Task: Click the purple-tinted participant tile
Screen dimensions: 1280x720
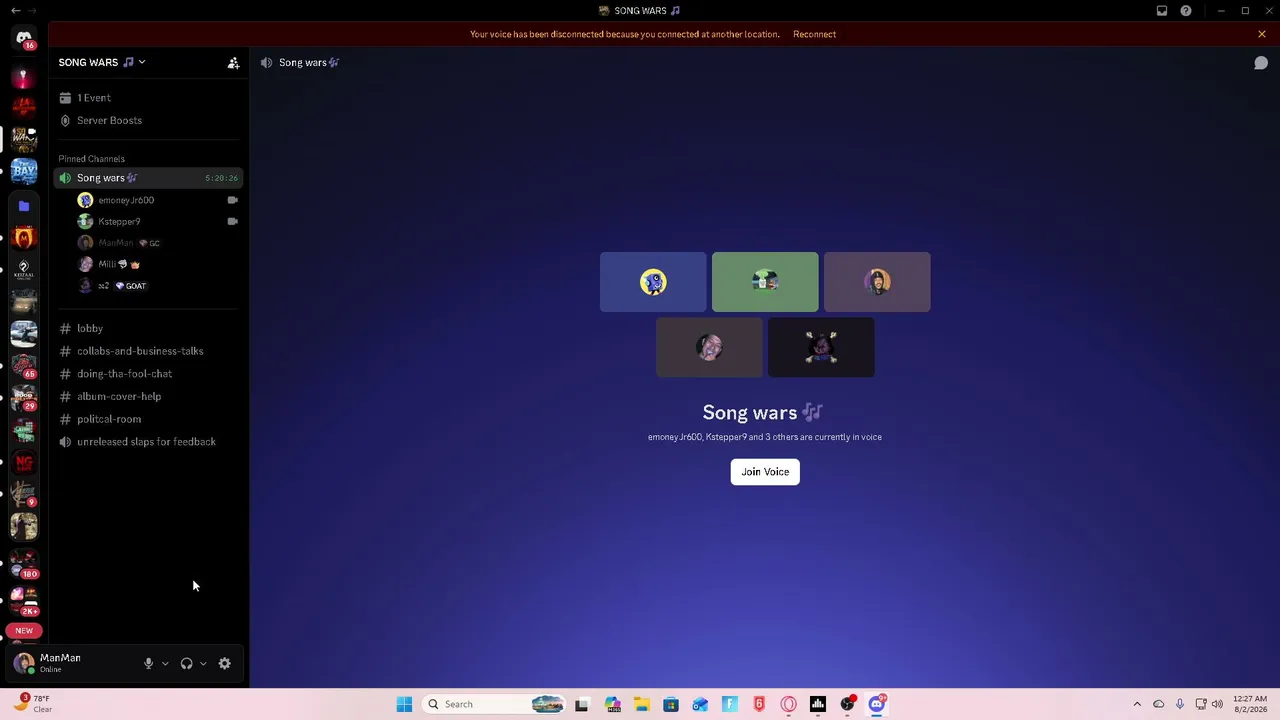Action: coord(877,282)
